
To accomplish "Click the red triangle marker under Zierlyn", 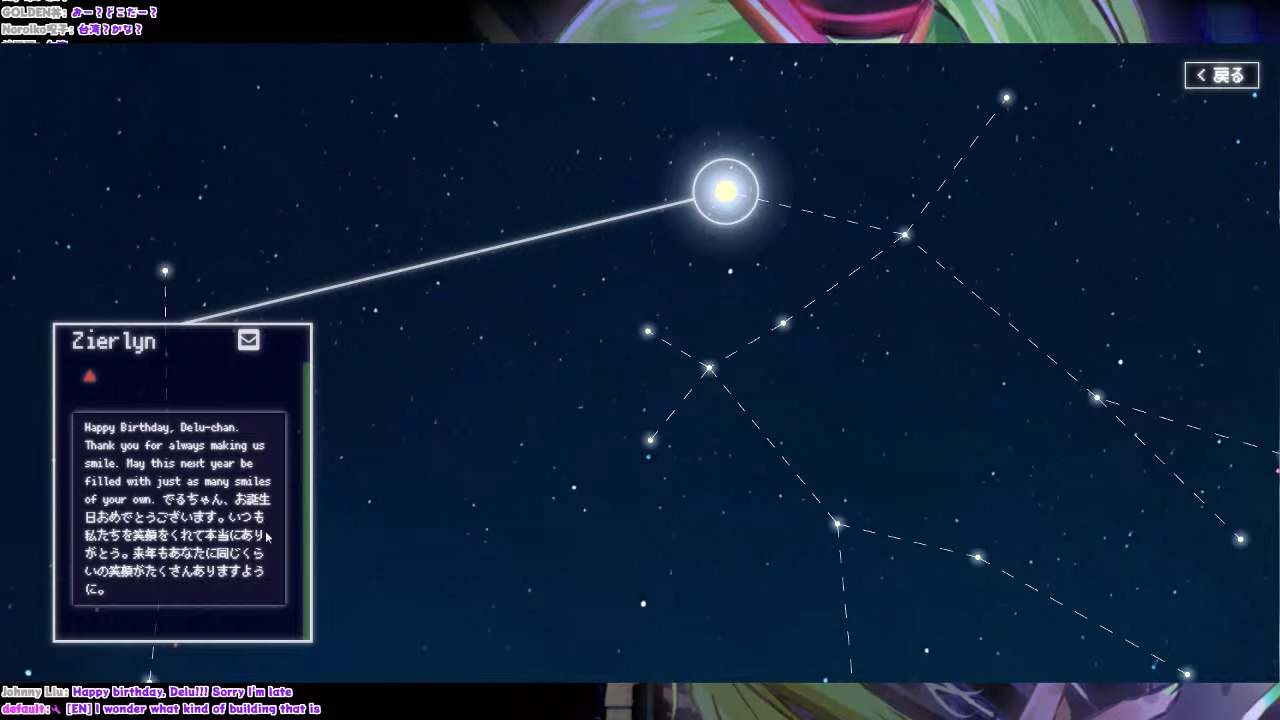I will click(x=89, y=376).
